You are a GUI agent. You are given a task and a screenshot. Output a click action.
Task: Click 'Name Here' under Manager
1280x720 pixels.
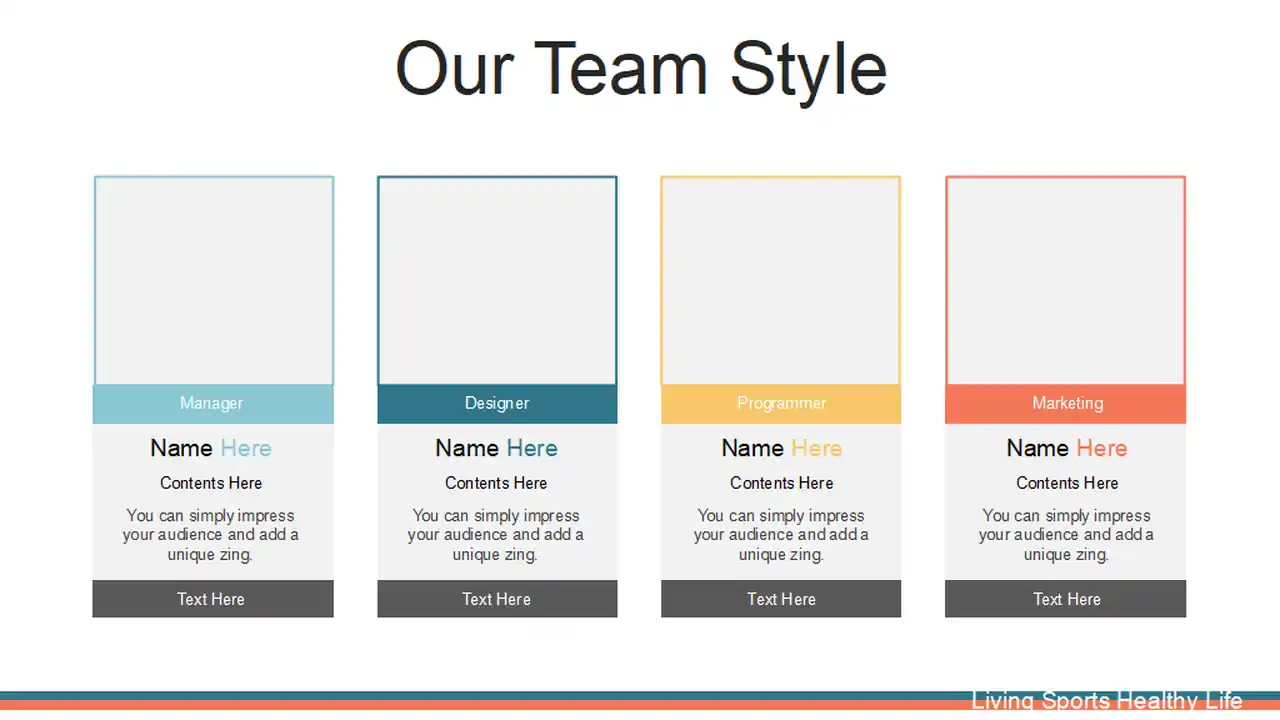pyautogui.click(x=211, y=448)
